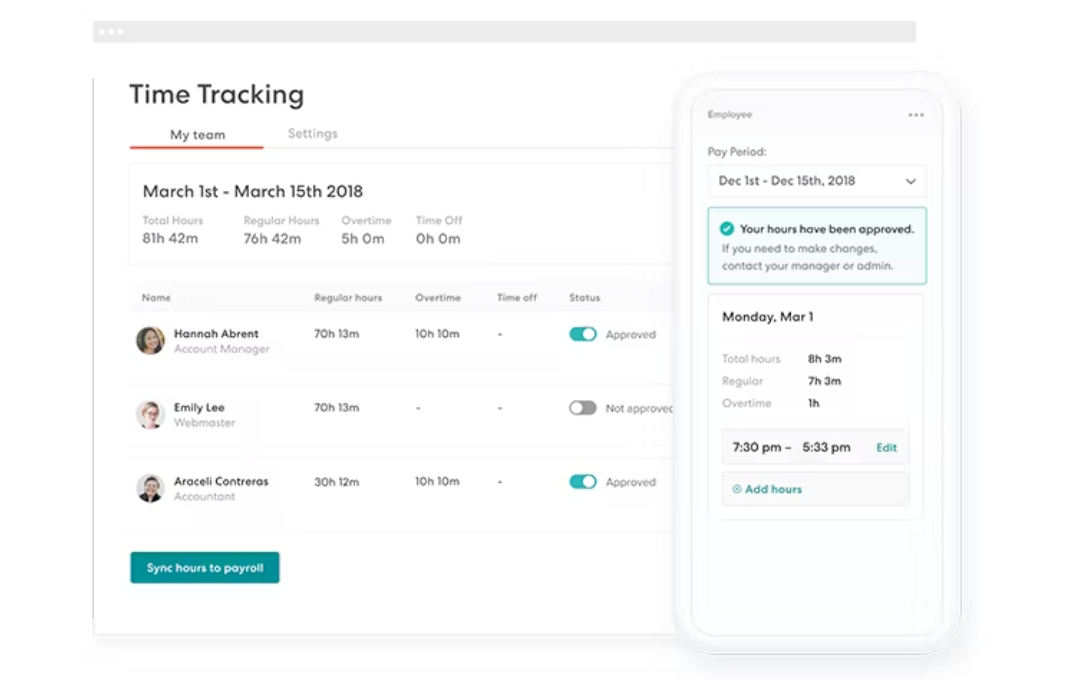Enable approval toggle for Emily Lee
The height and width of the screenshot is (689, 1079).
(583, 408)
